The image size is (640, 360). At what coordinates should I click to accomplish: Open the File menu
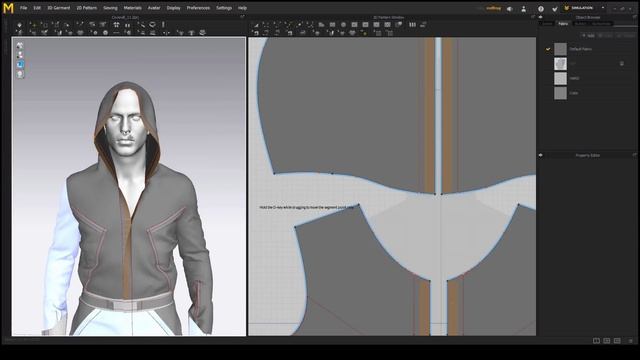point(24,8)
